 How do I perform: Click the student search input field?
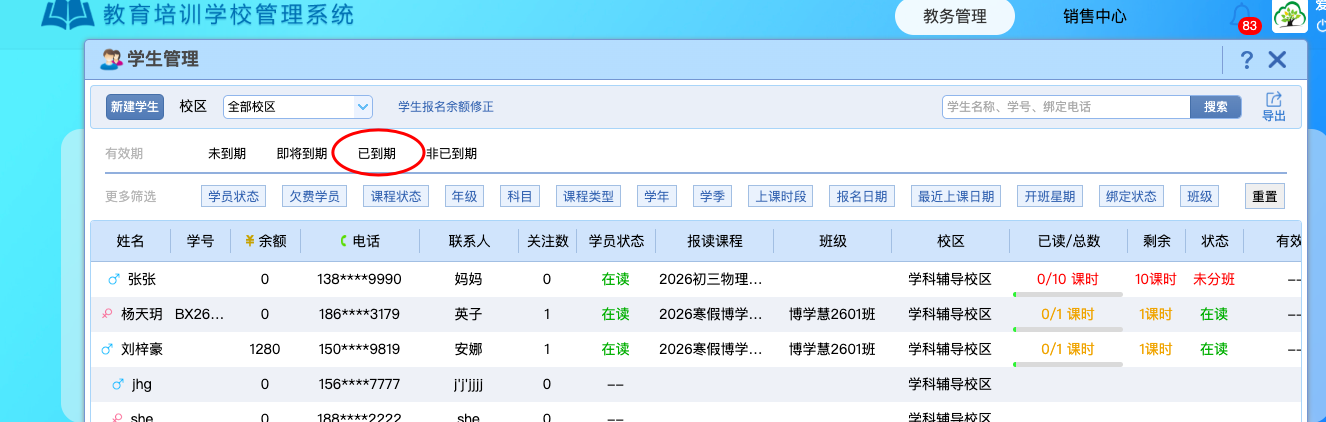coord(1066,107)
